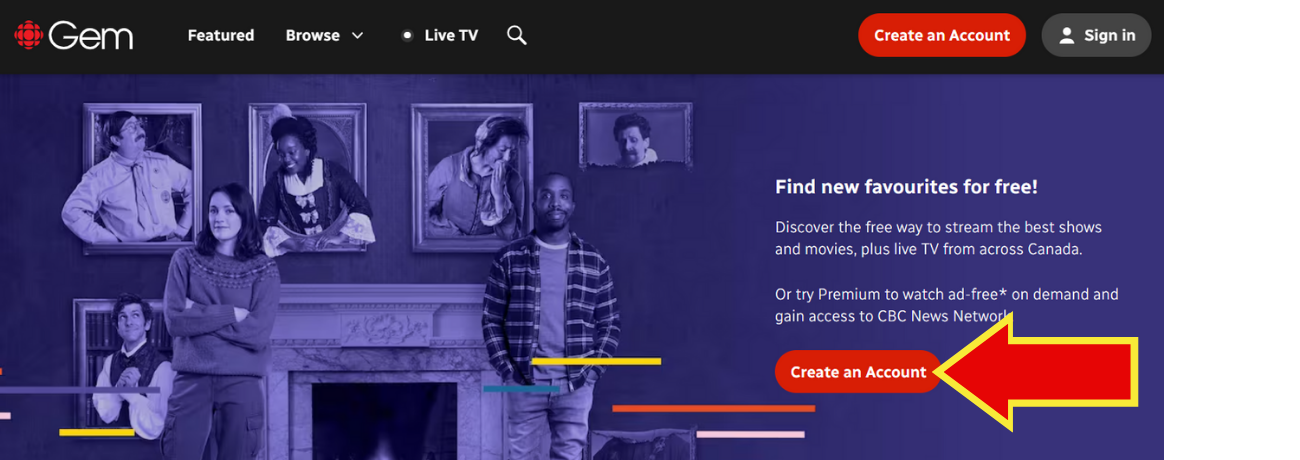Click the person icon in Sign in
Image resolution: width=1300 pixels, height=460 pixels.
[x=1066, y=35]
